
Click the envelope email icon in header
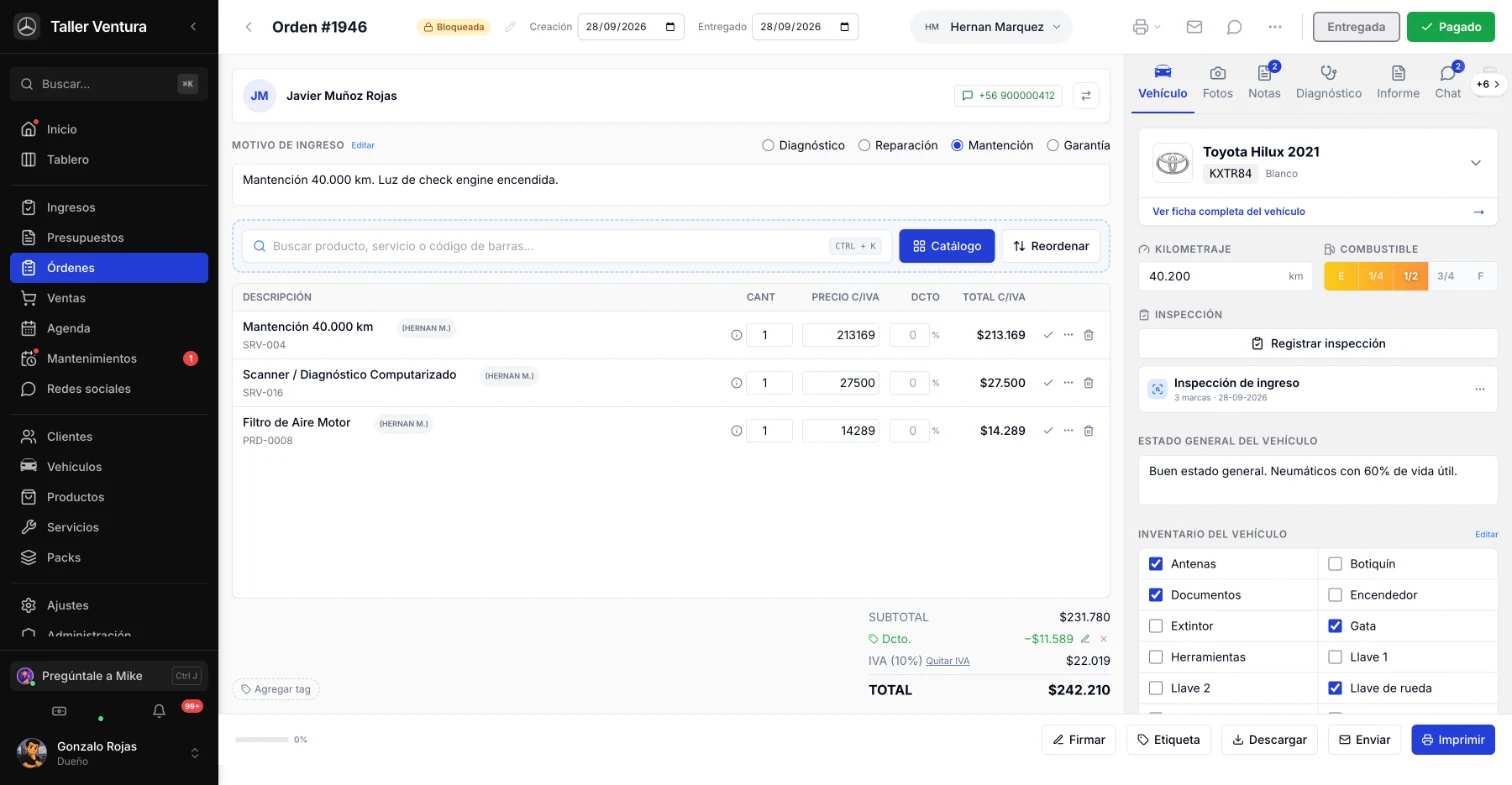1194,27
